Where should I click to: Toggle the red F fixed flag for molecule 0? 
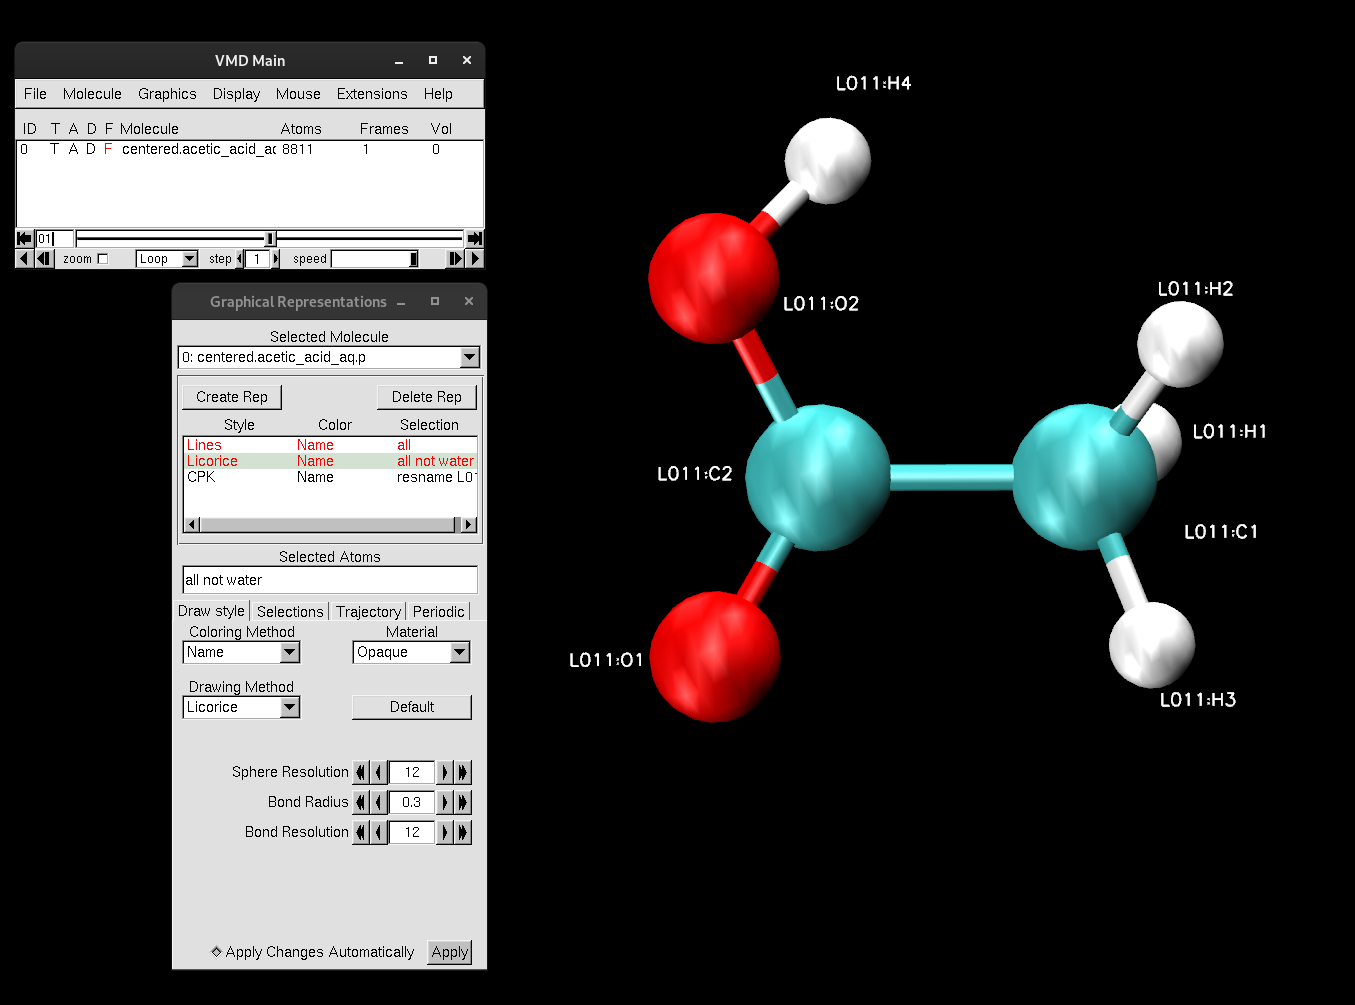(108, 149)
